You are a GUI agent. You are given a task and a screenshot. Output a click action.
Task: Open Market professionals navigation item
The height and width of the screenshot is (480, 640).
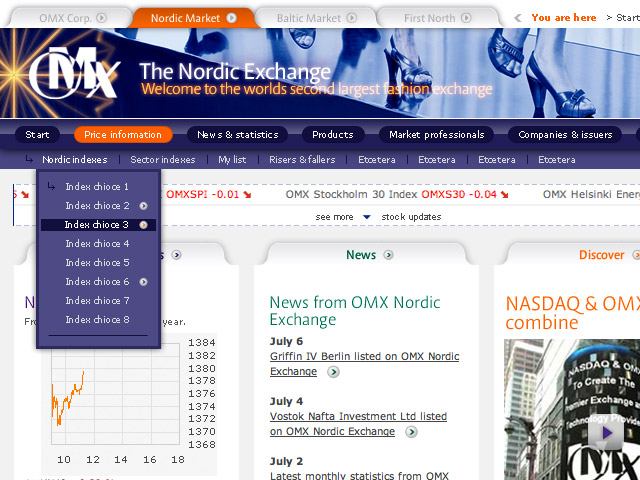(436, 135)
